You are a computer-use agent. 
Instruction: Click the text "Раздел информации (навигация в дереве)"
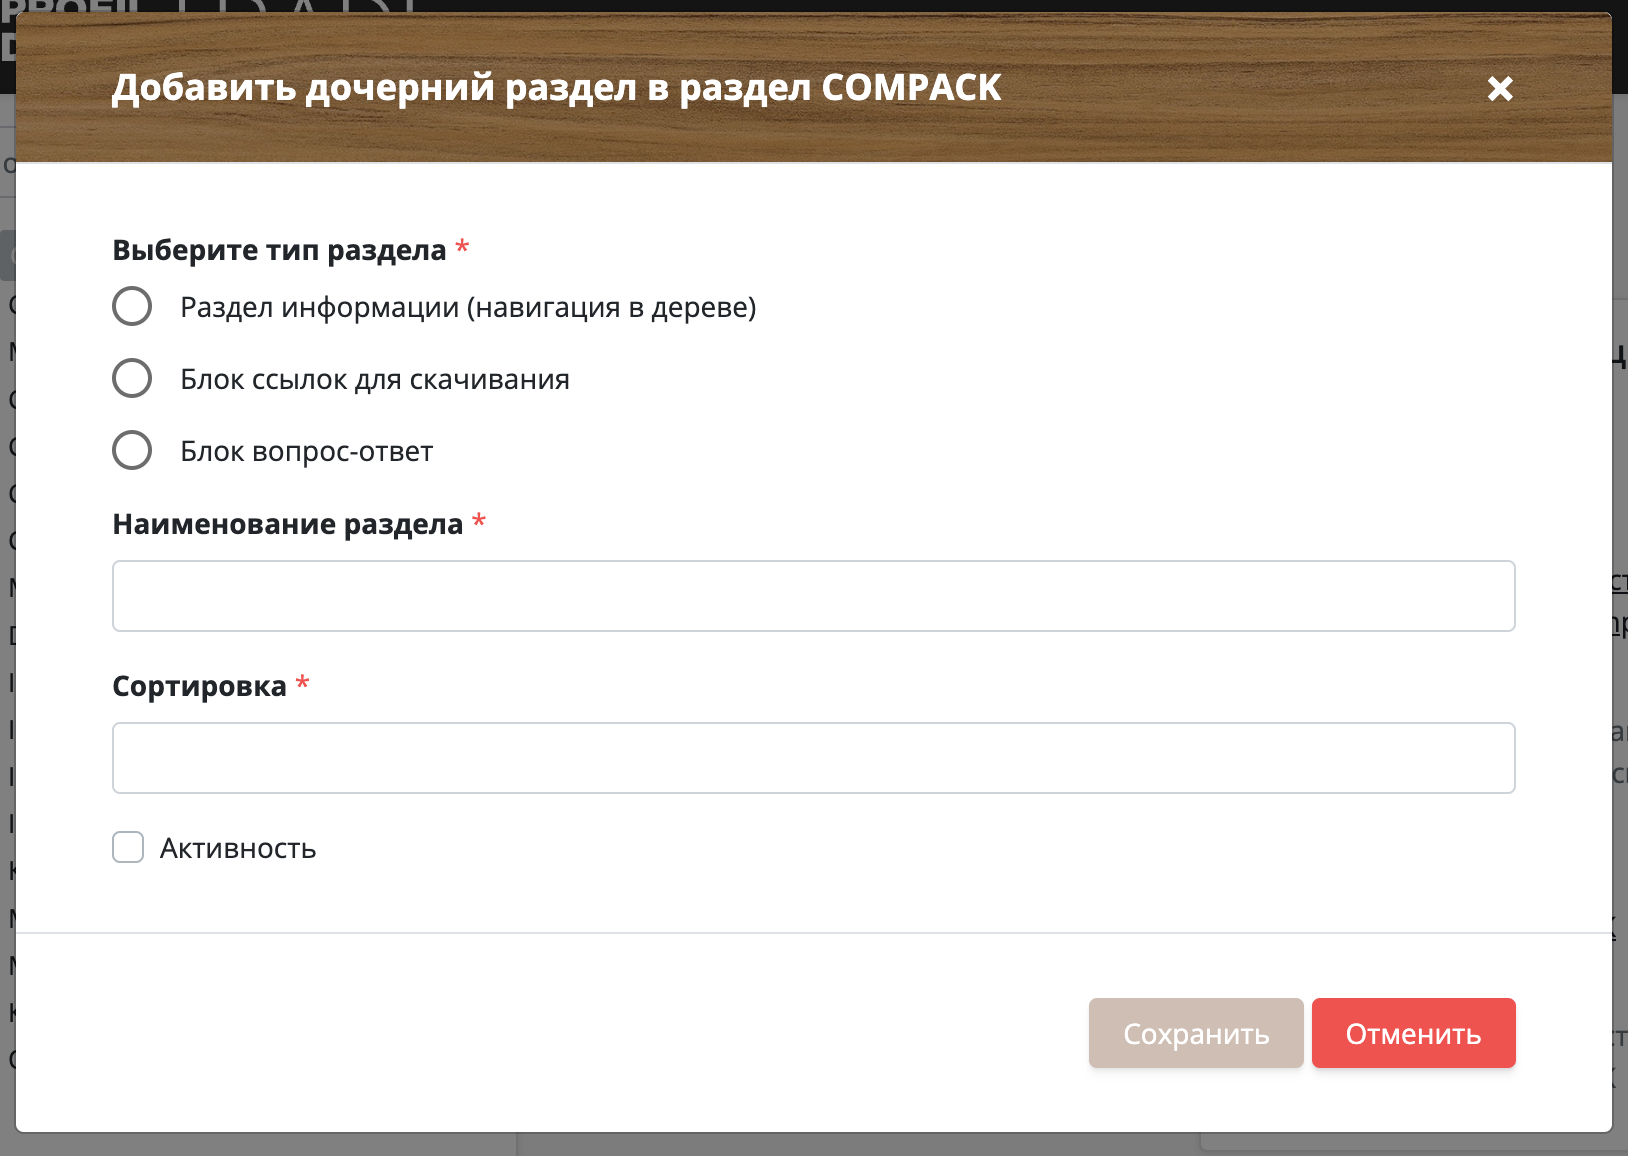coord(468,307)
